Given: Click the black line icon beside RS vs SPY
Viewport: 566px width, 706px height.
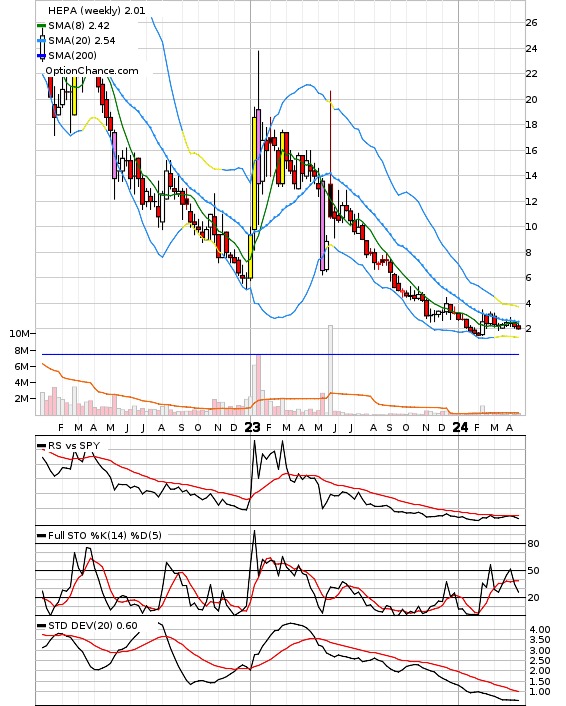Looking at the screenshot, I should pyautogui.click(x=41, y=446).
